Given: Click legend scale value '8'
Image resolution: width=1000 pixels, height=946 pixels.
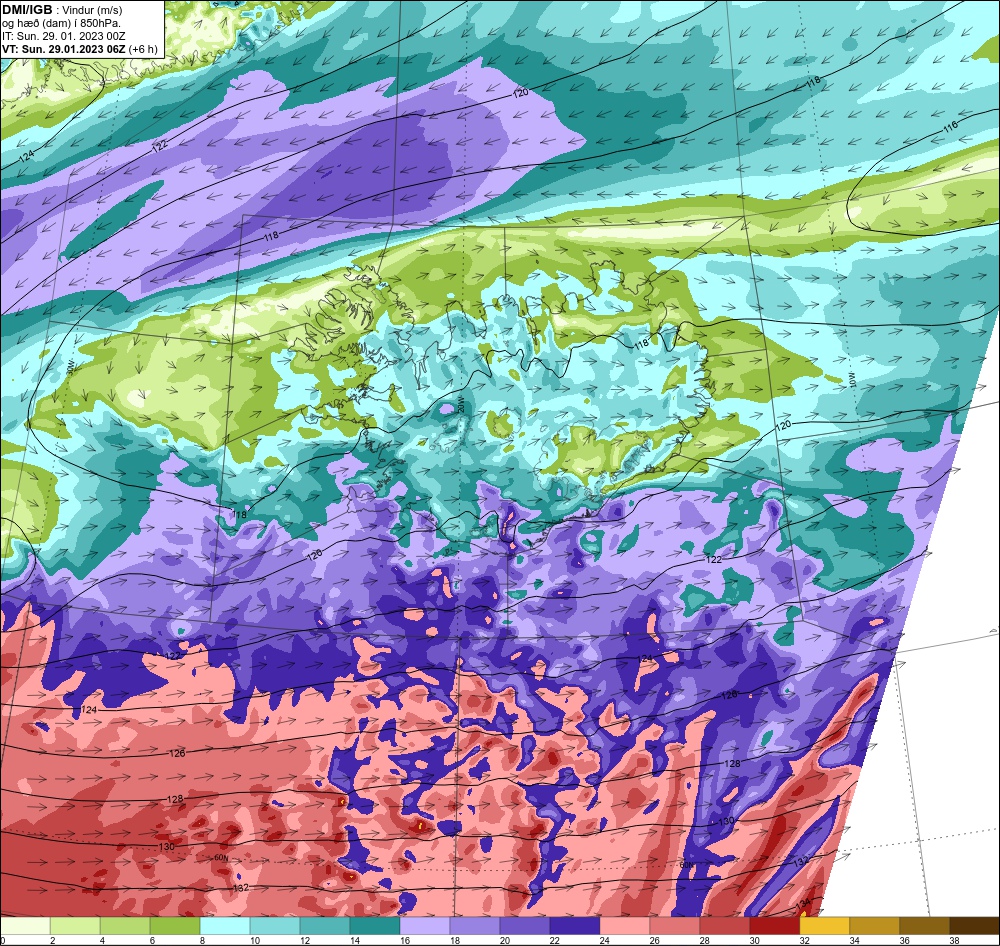Looking at the screenshot, I should [x=203, y=940].
